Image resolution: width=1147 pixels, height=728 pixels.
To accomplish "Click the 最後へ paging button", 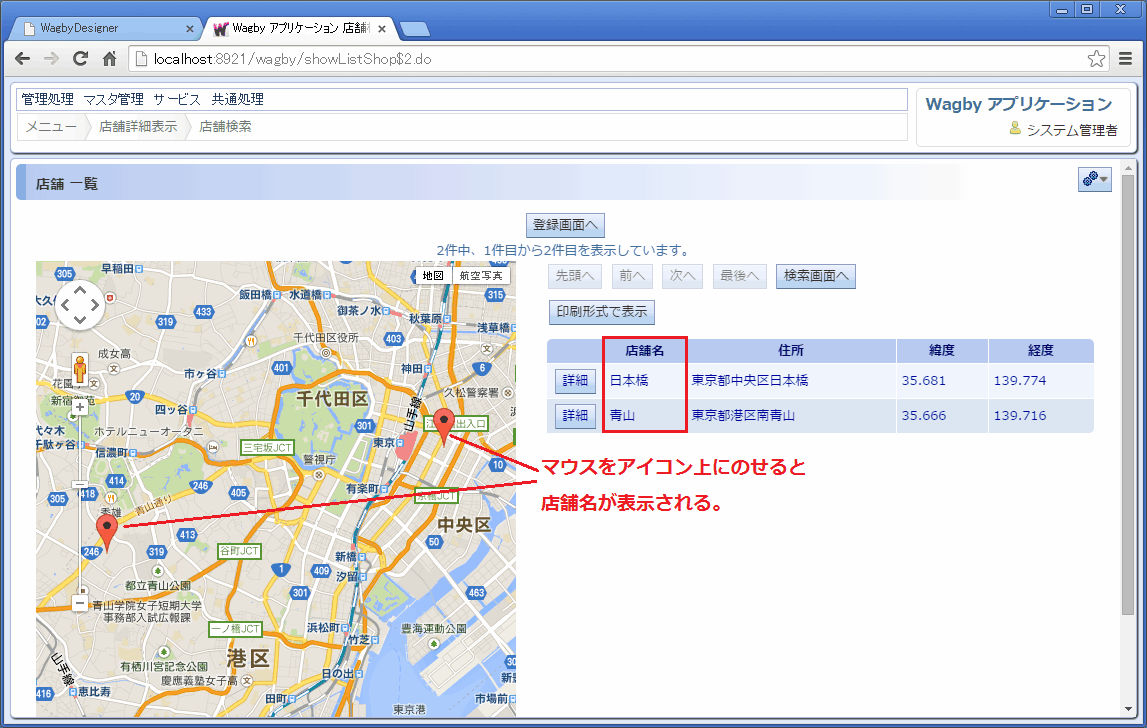I will tap(739, 276).
